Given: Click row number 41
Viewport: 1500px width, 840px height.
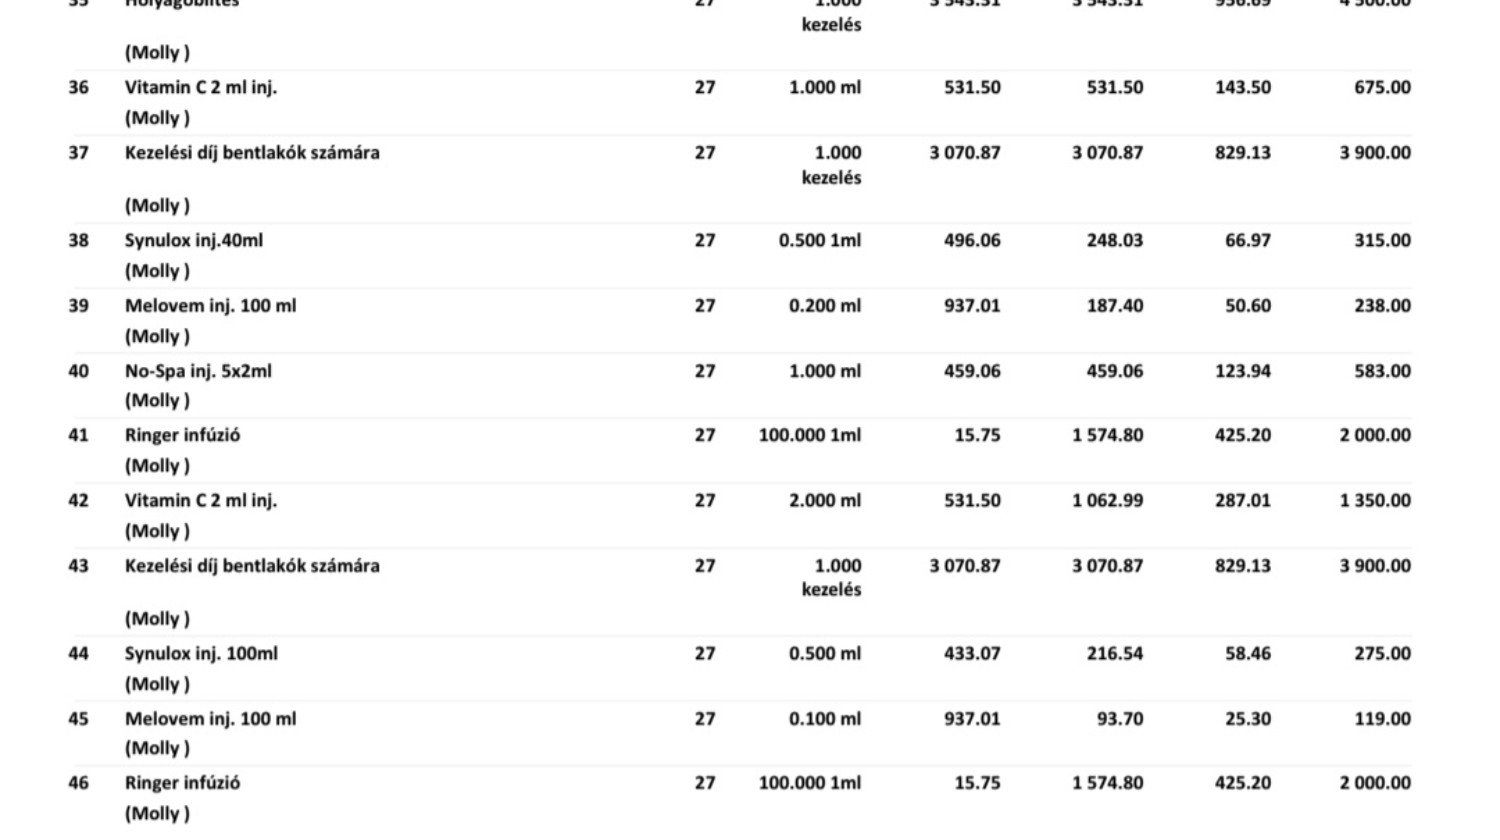Looking at the screenshot, I should point(78,436).
